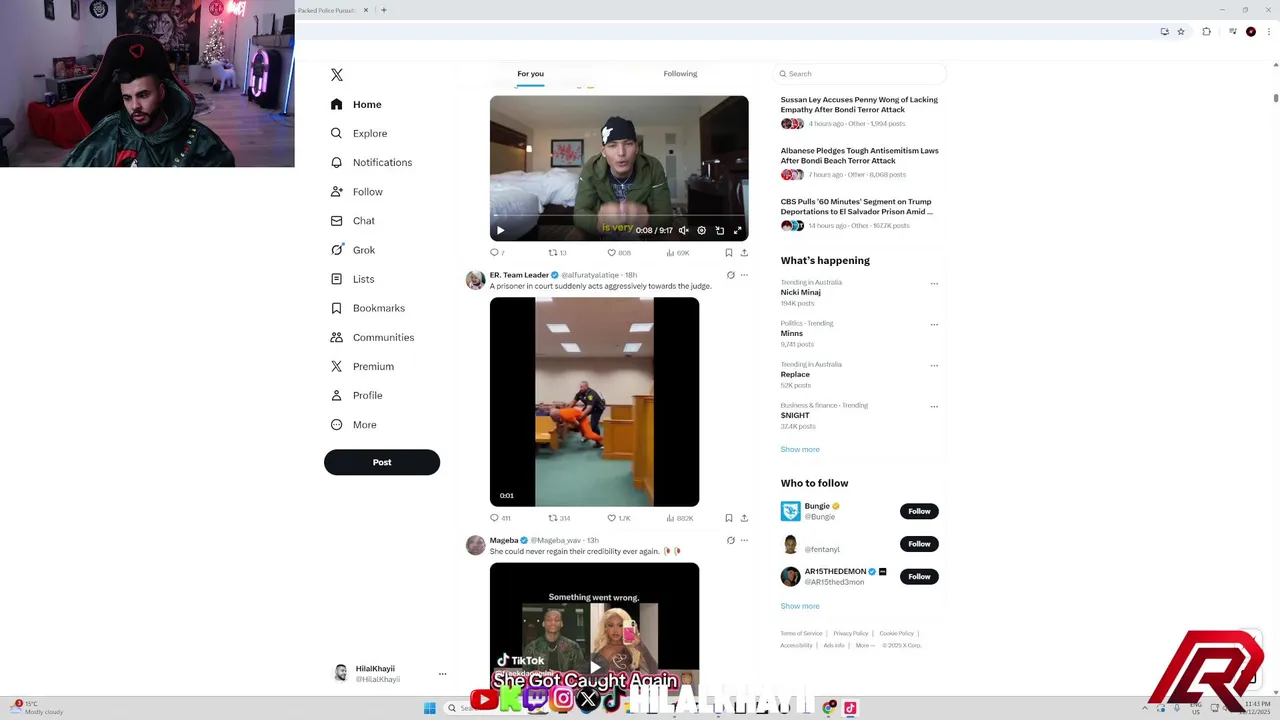Follow the Bungie account
Screen dimensions: 1280x720
tap(919, 511)
